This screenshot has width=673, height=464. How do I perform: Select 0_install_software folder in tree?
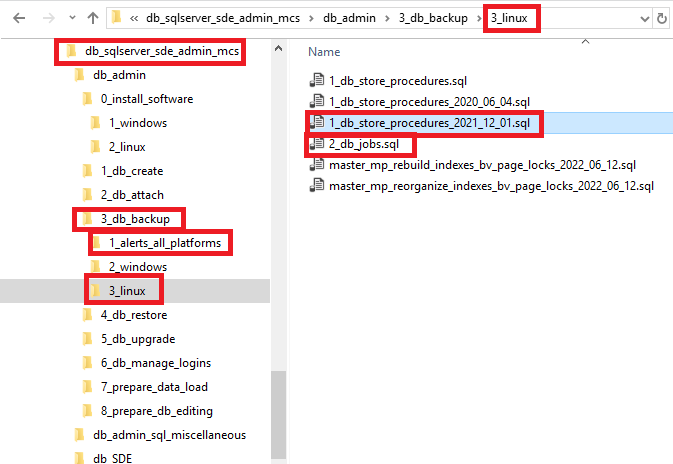[x=147, y=99]
